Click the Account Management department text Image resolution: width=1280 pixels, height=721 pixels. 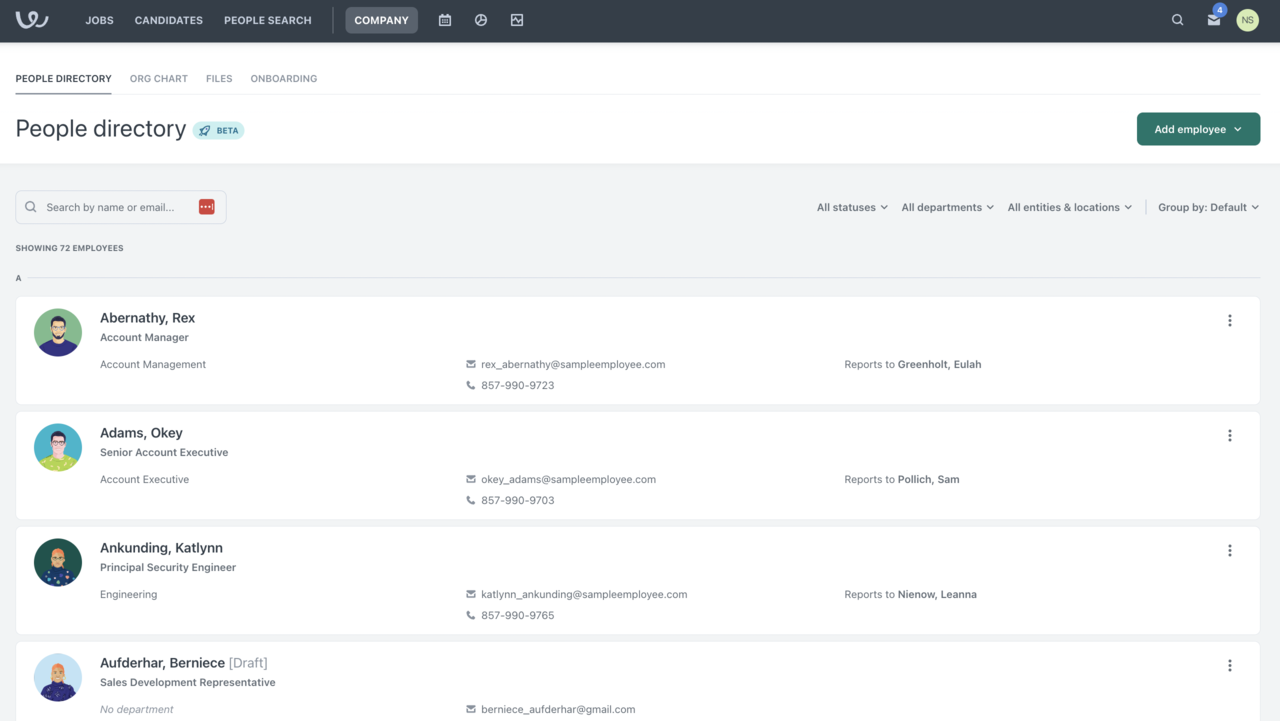coord(153,365)
